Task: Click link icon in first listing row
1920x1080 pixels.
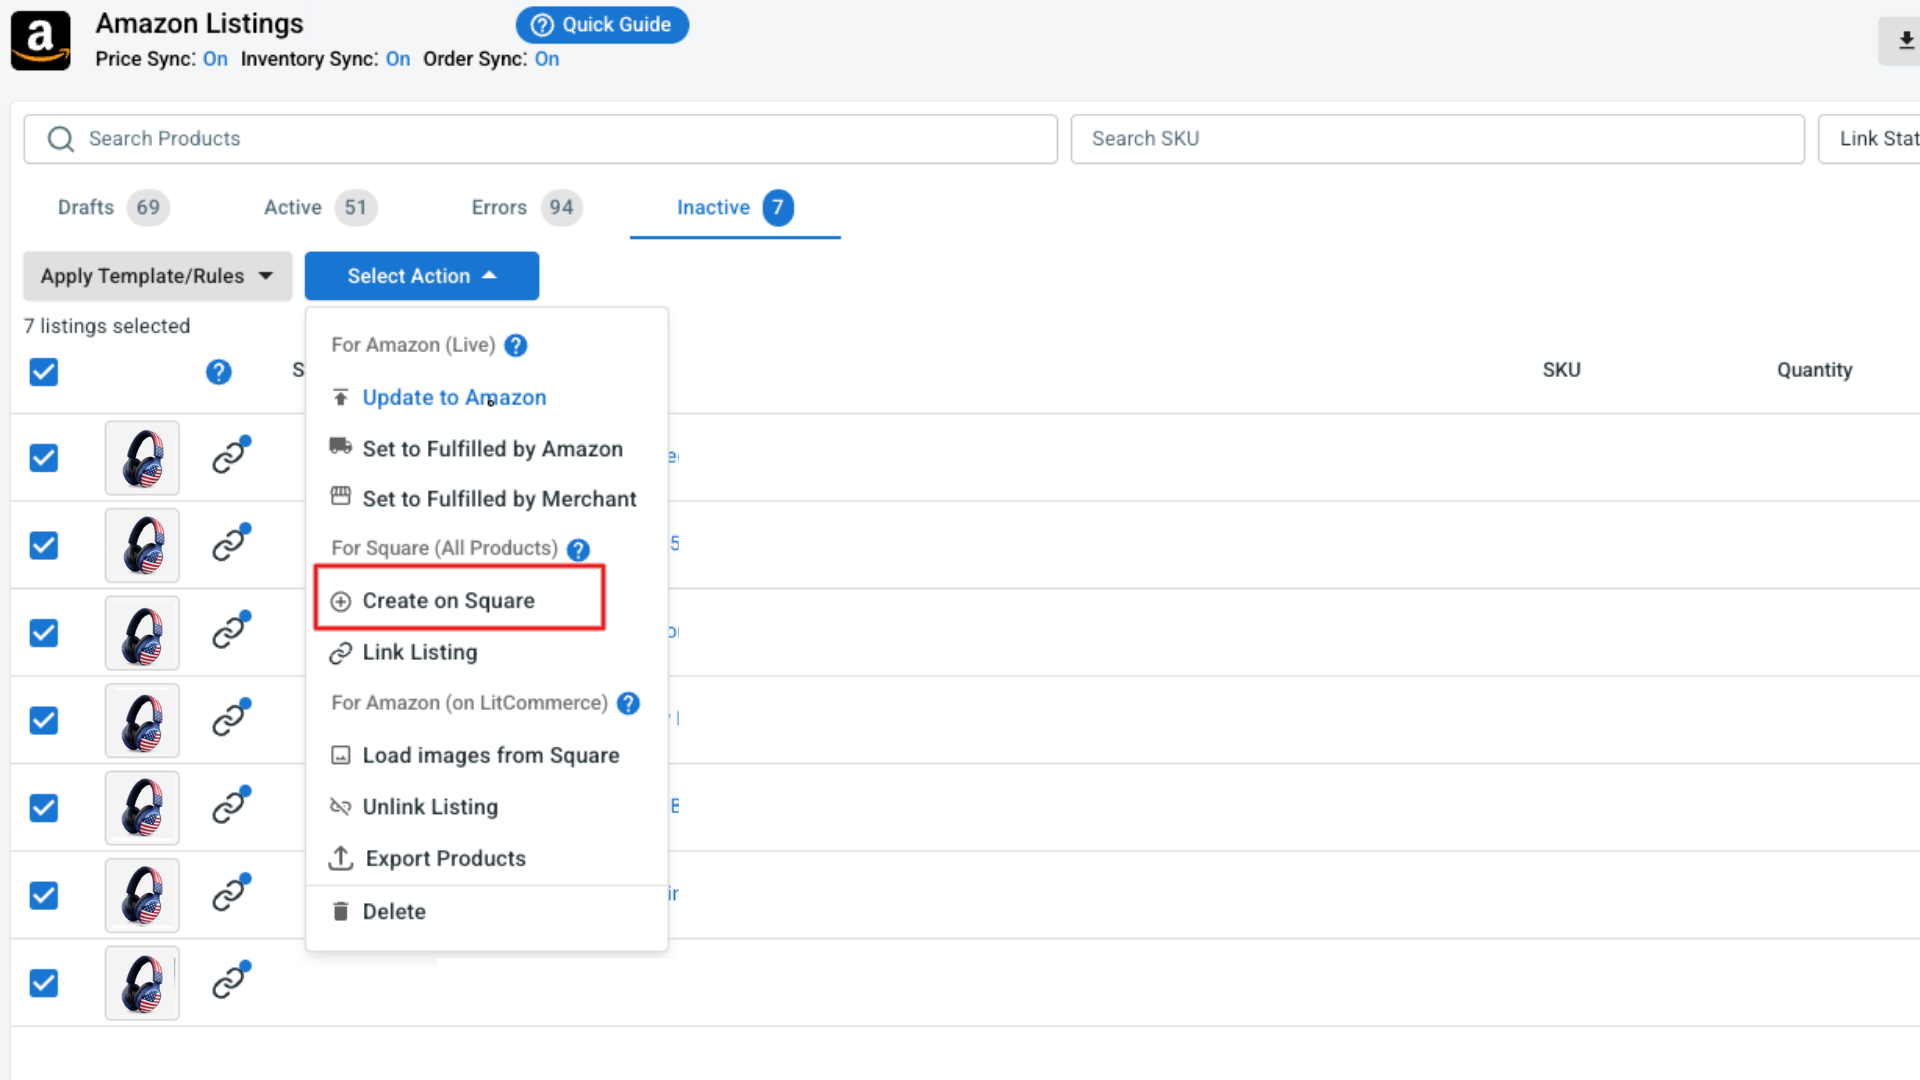Action: 231,455
